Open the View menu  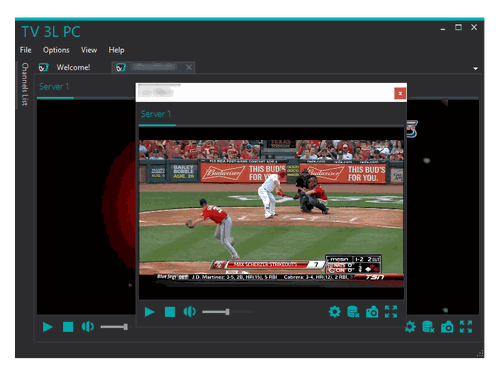coord(89,50)
